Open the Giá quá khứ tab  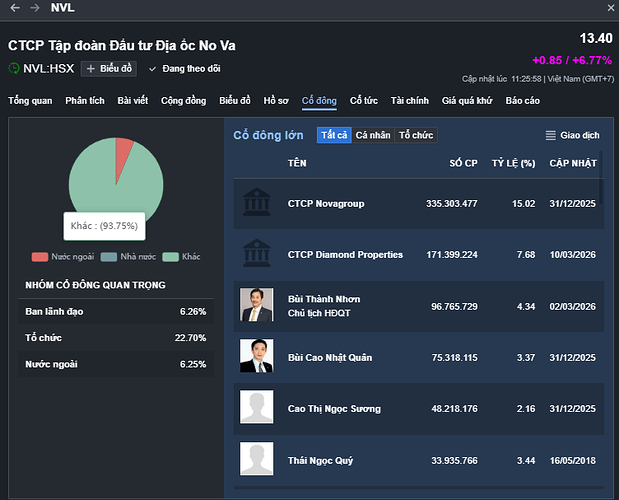click(x=467, y=101)
